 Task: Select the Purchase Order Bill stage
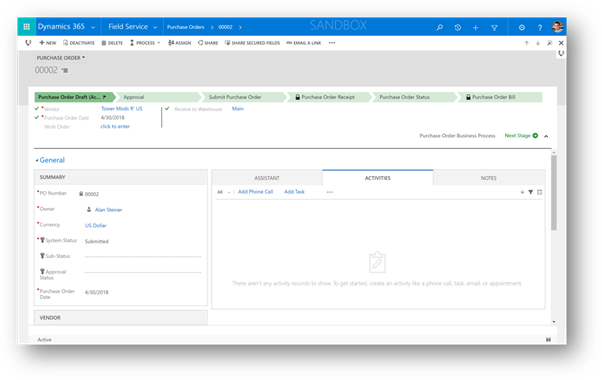(x=499, y=97)
